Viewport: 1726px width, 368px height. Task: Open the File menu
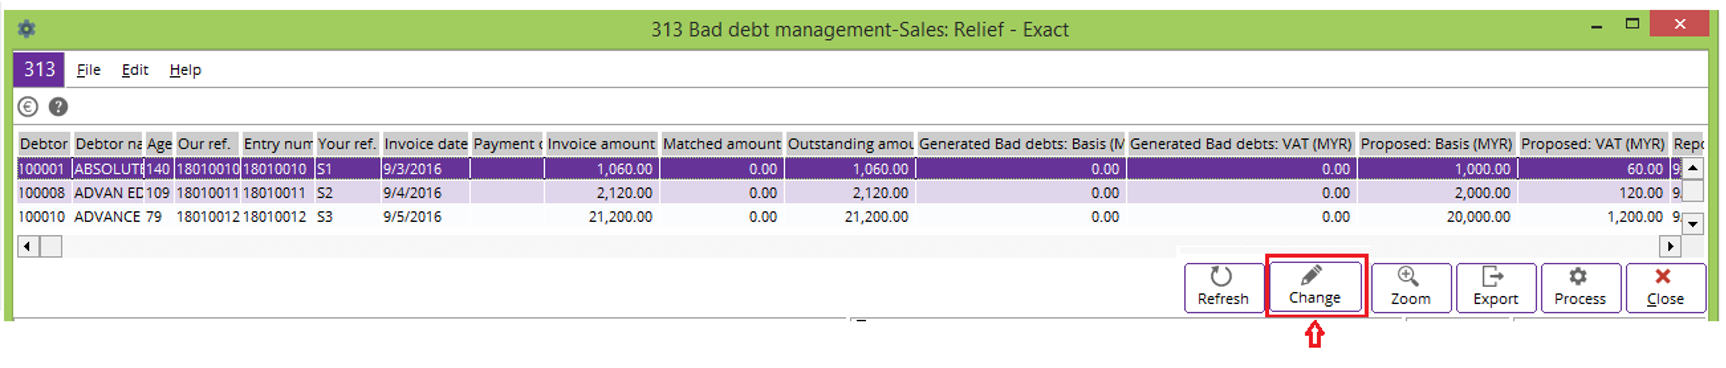click(x=89, y=70)
